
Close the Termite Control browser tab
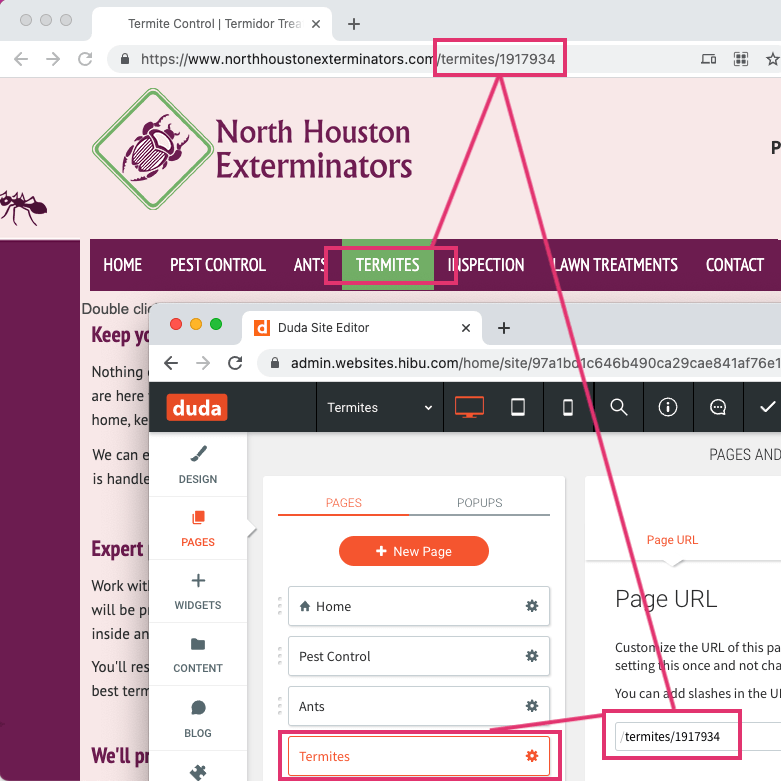click(x=316, y=24)
